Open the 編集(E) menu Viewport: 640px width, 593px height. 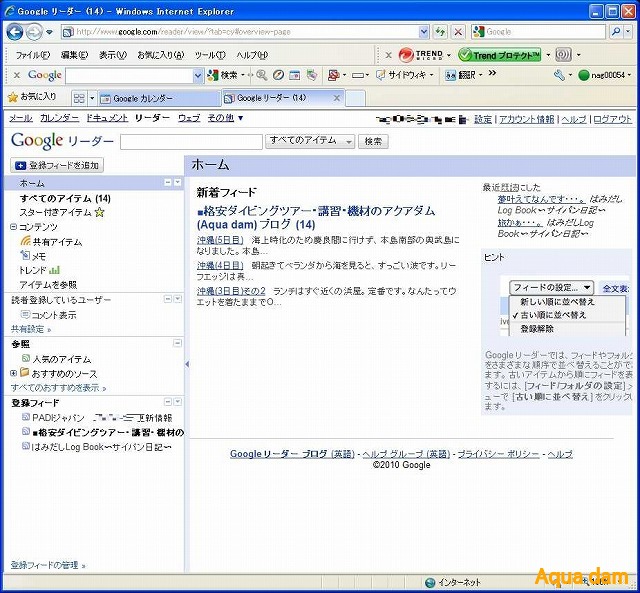pos(74,55)
